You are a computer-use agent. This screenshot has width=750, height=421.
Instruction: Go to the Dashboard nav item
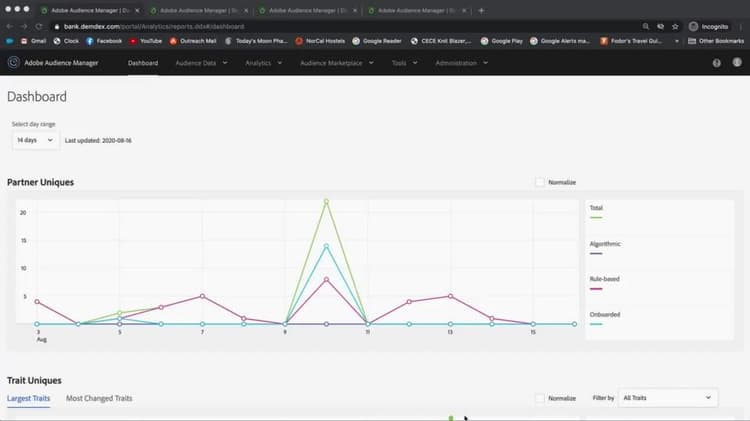pos(143,63)
